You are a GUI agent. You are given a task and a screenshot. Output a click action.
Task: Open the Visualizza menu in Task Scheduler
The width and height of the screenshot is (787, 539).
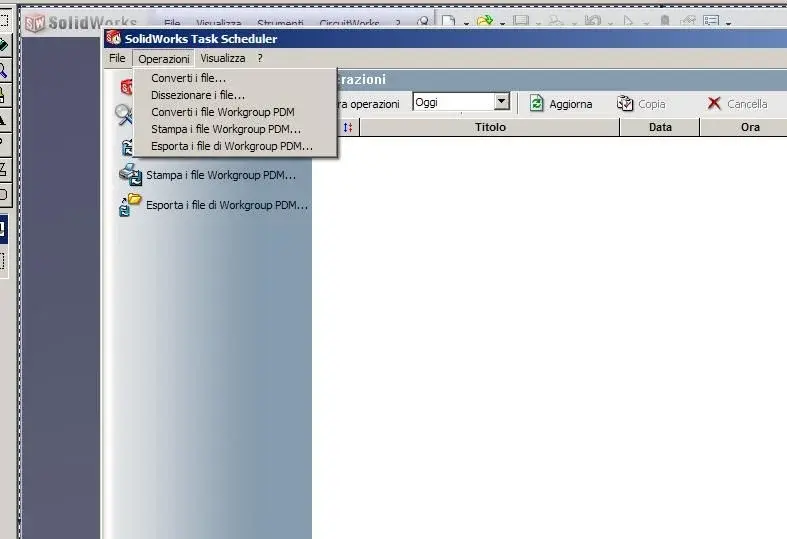223,58
